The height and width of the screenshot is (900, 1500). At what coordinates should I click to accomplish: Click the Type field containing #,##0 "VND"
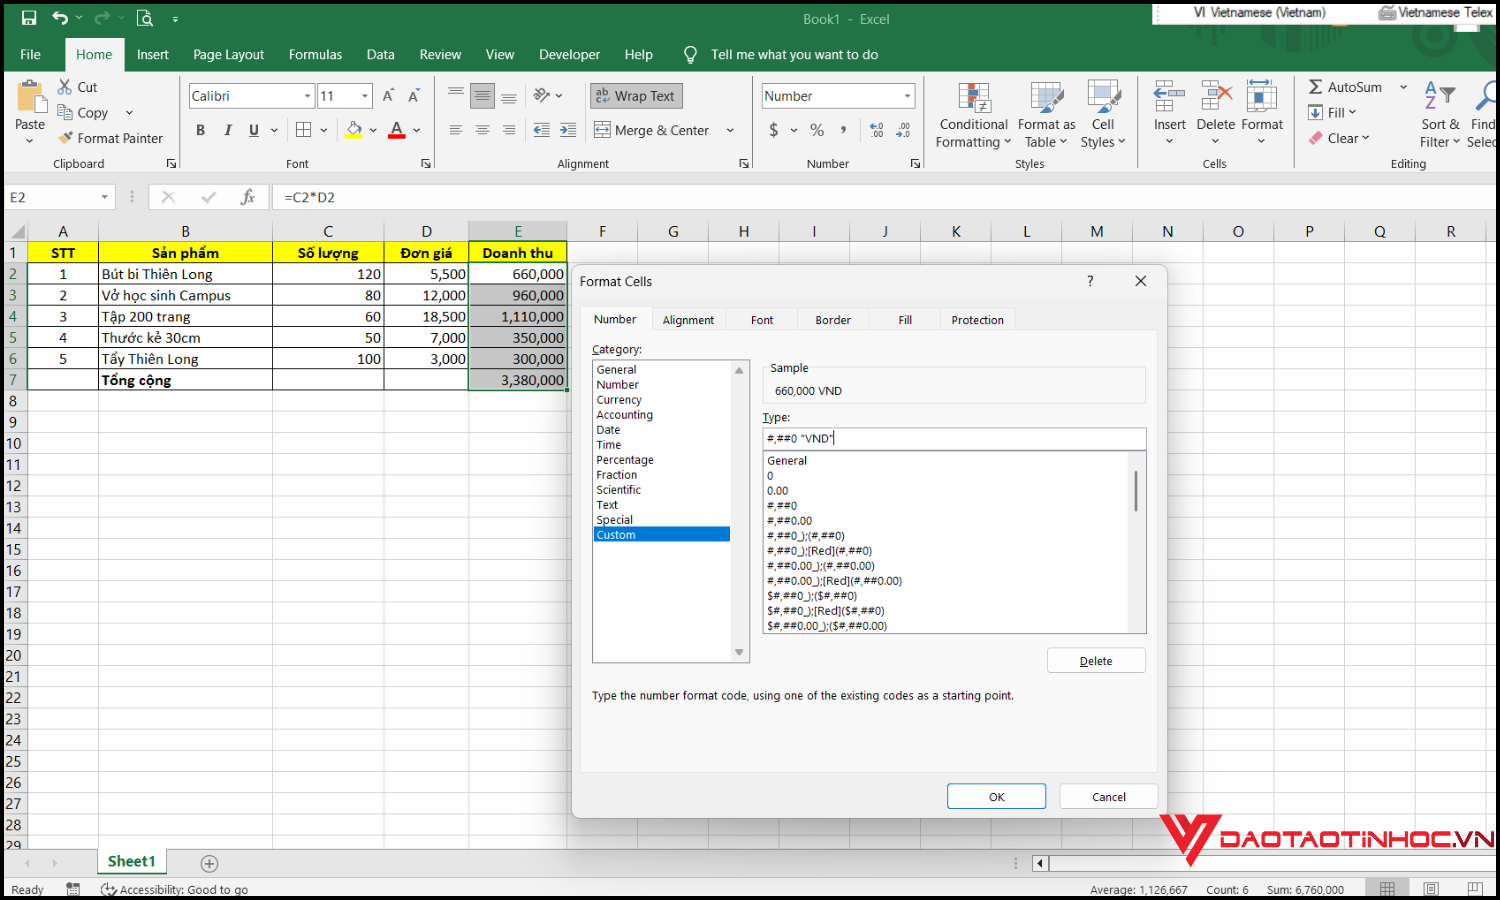pos(954,438)
